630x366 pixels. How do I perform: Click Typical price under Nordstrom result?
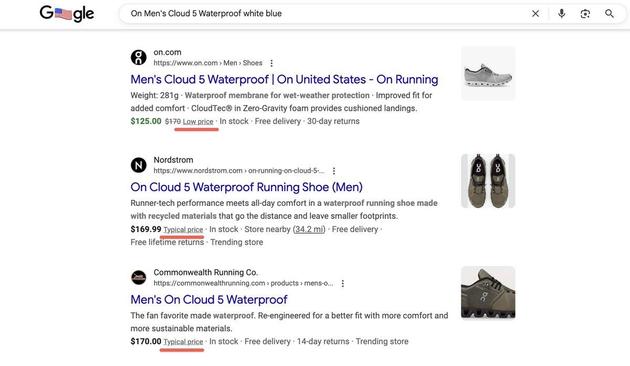pyautogui.click(x=183, y=229)
